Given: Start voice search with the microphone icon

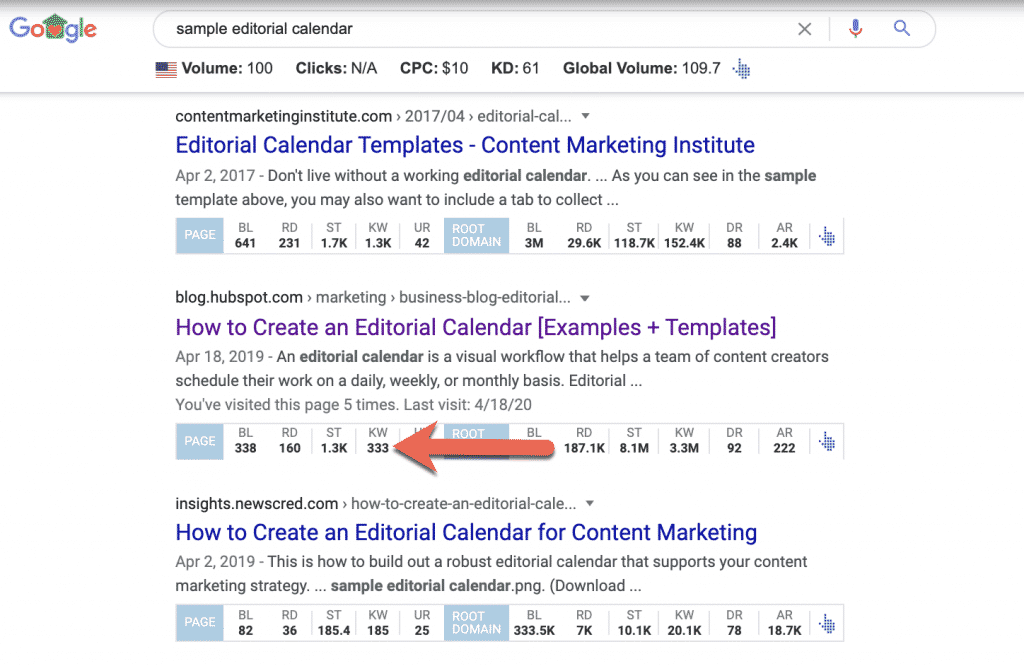Looking at the screenshot, I should pyautogui.click(x=855, y=28).
